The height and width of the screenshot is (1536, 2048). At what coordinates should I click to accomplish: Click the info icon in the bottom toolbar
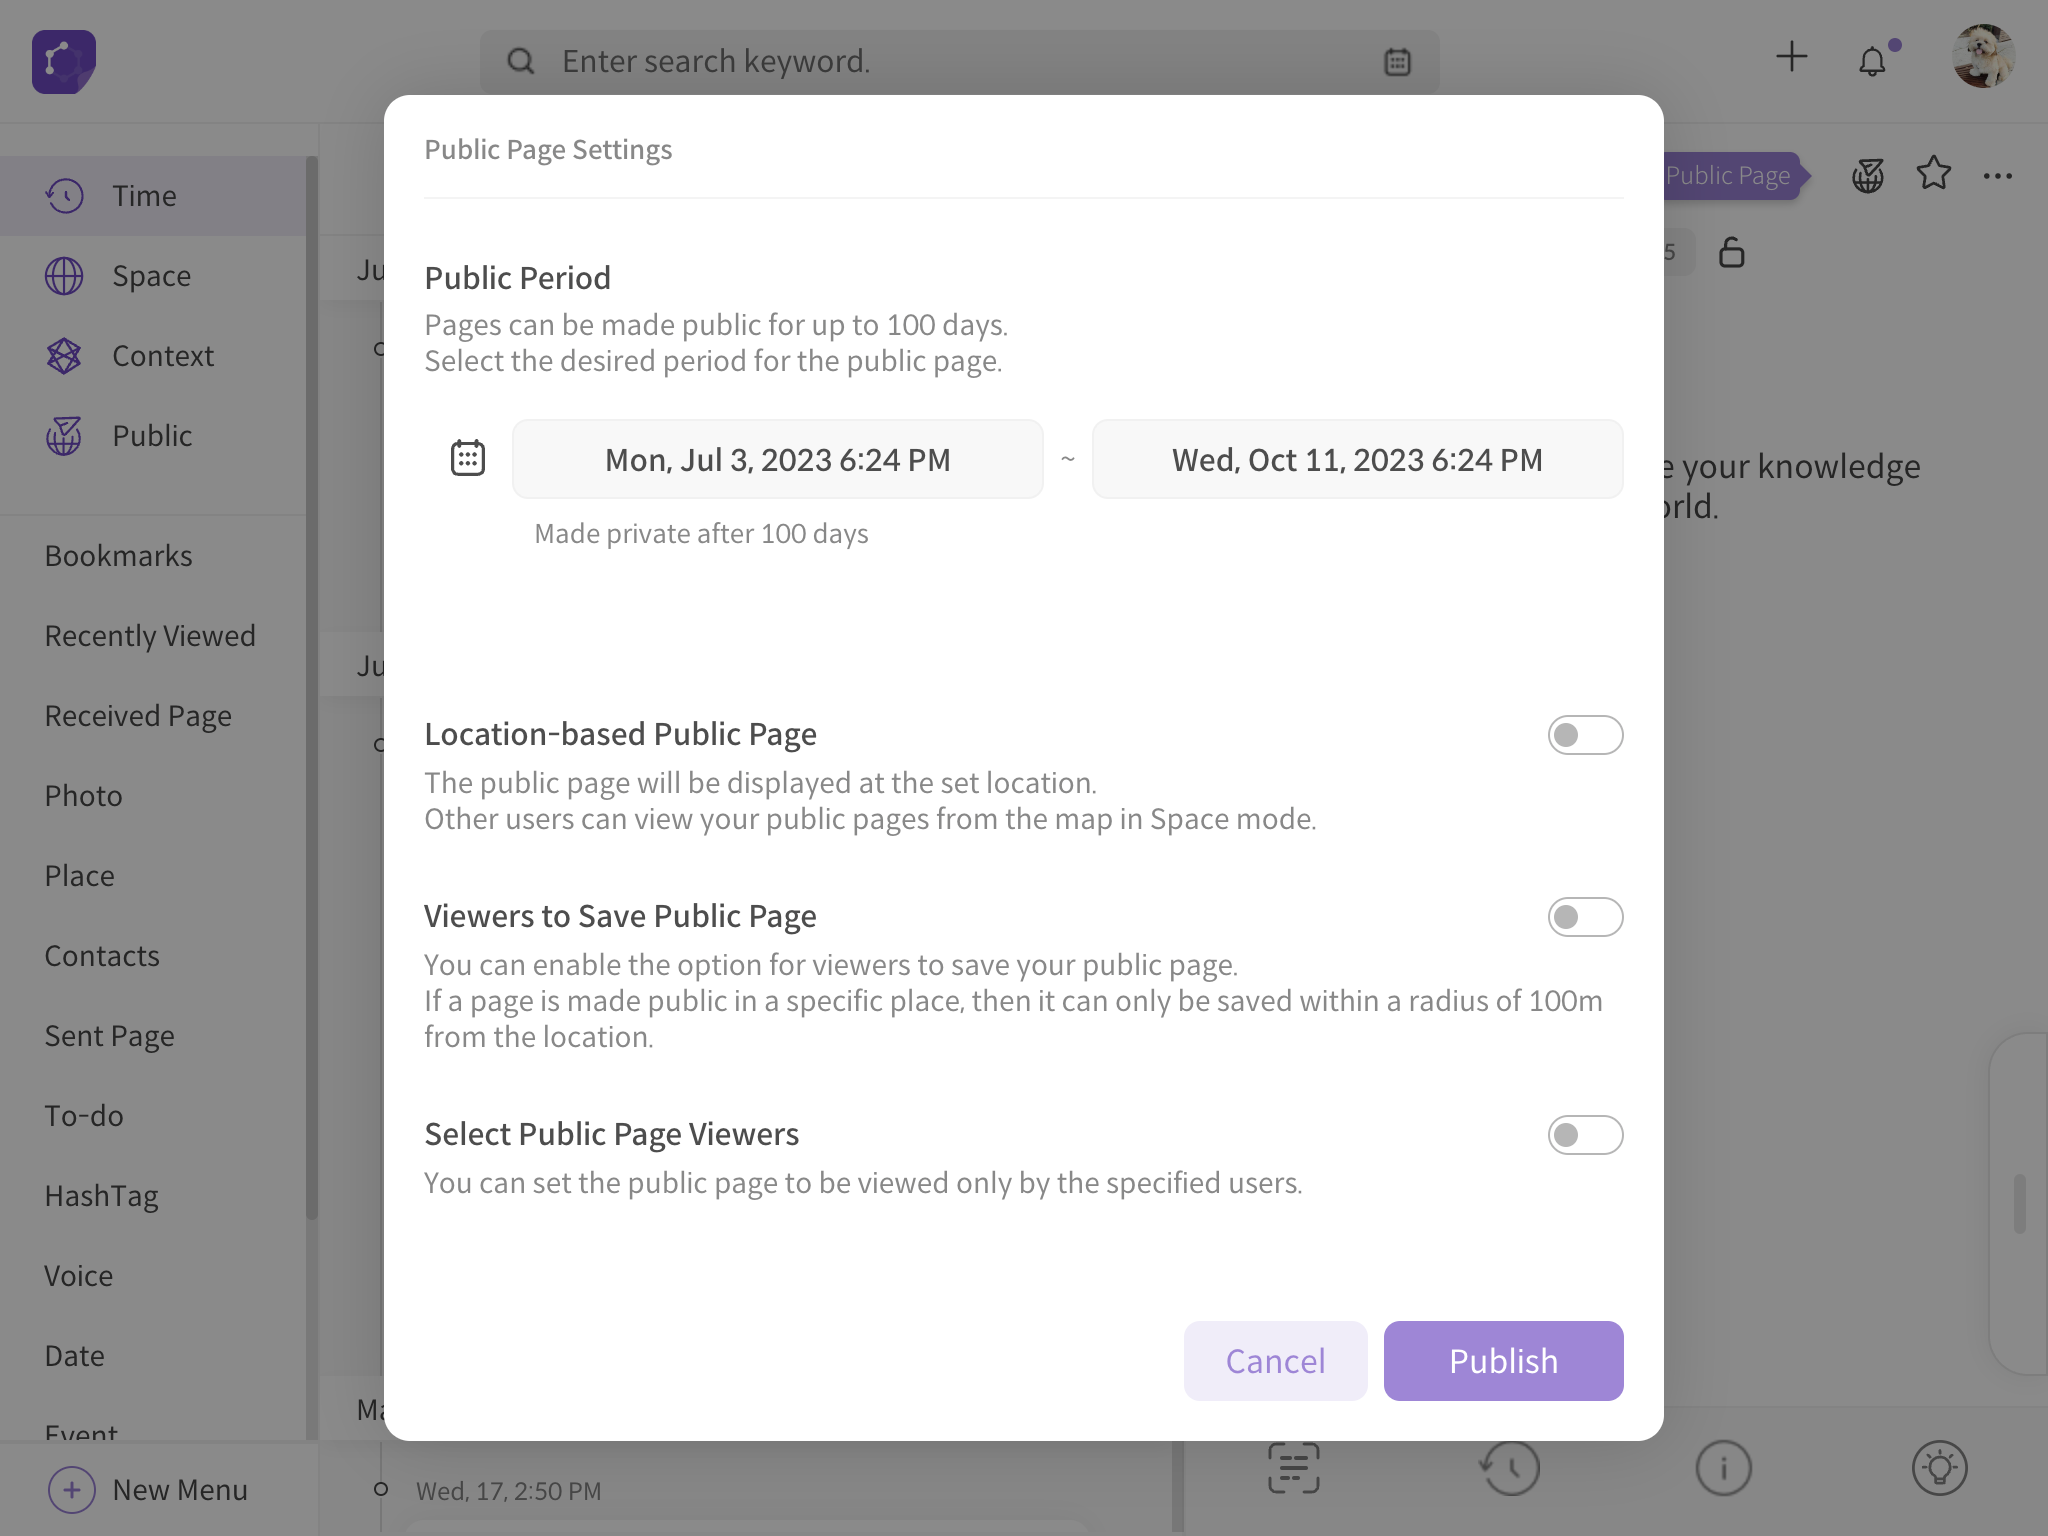click(x=1723, y=1468)
